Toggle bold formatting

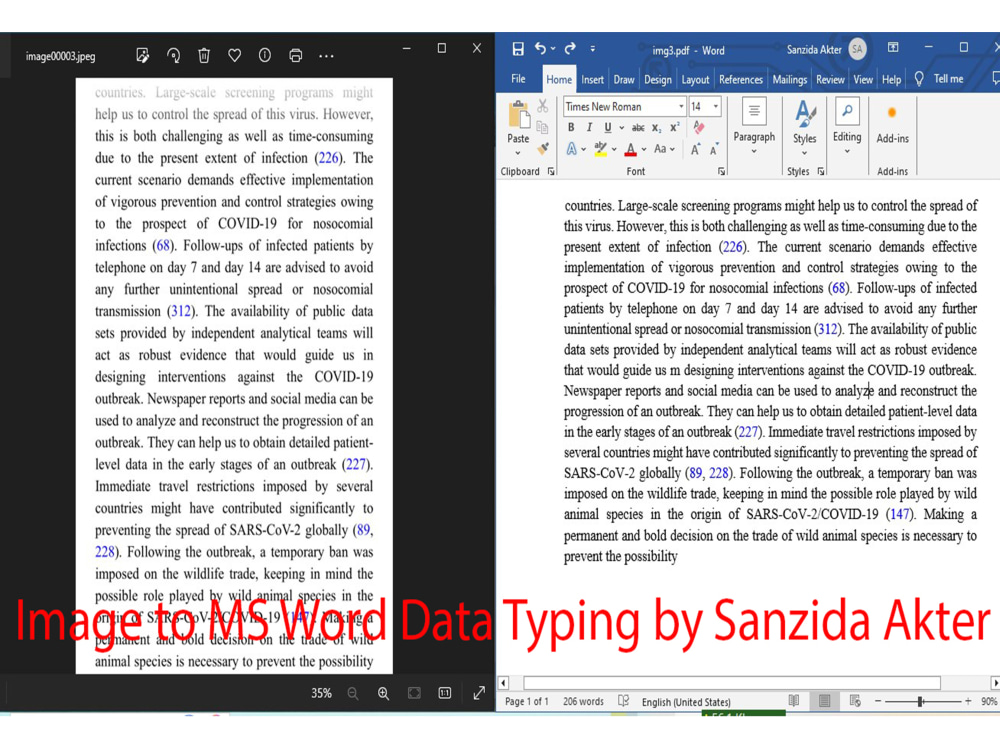click(571, 128)
